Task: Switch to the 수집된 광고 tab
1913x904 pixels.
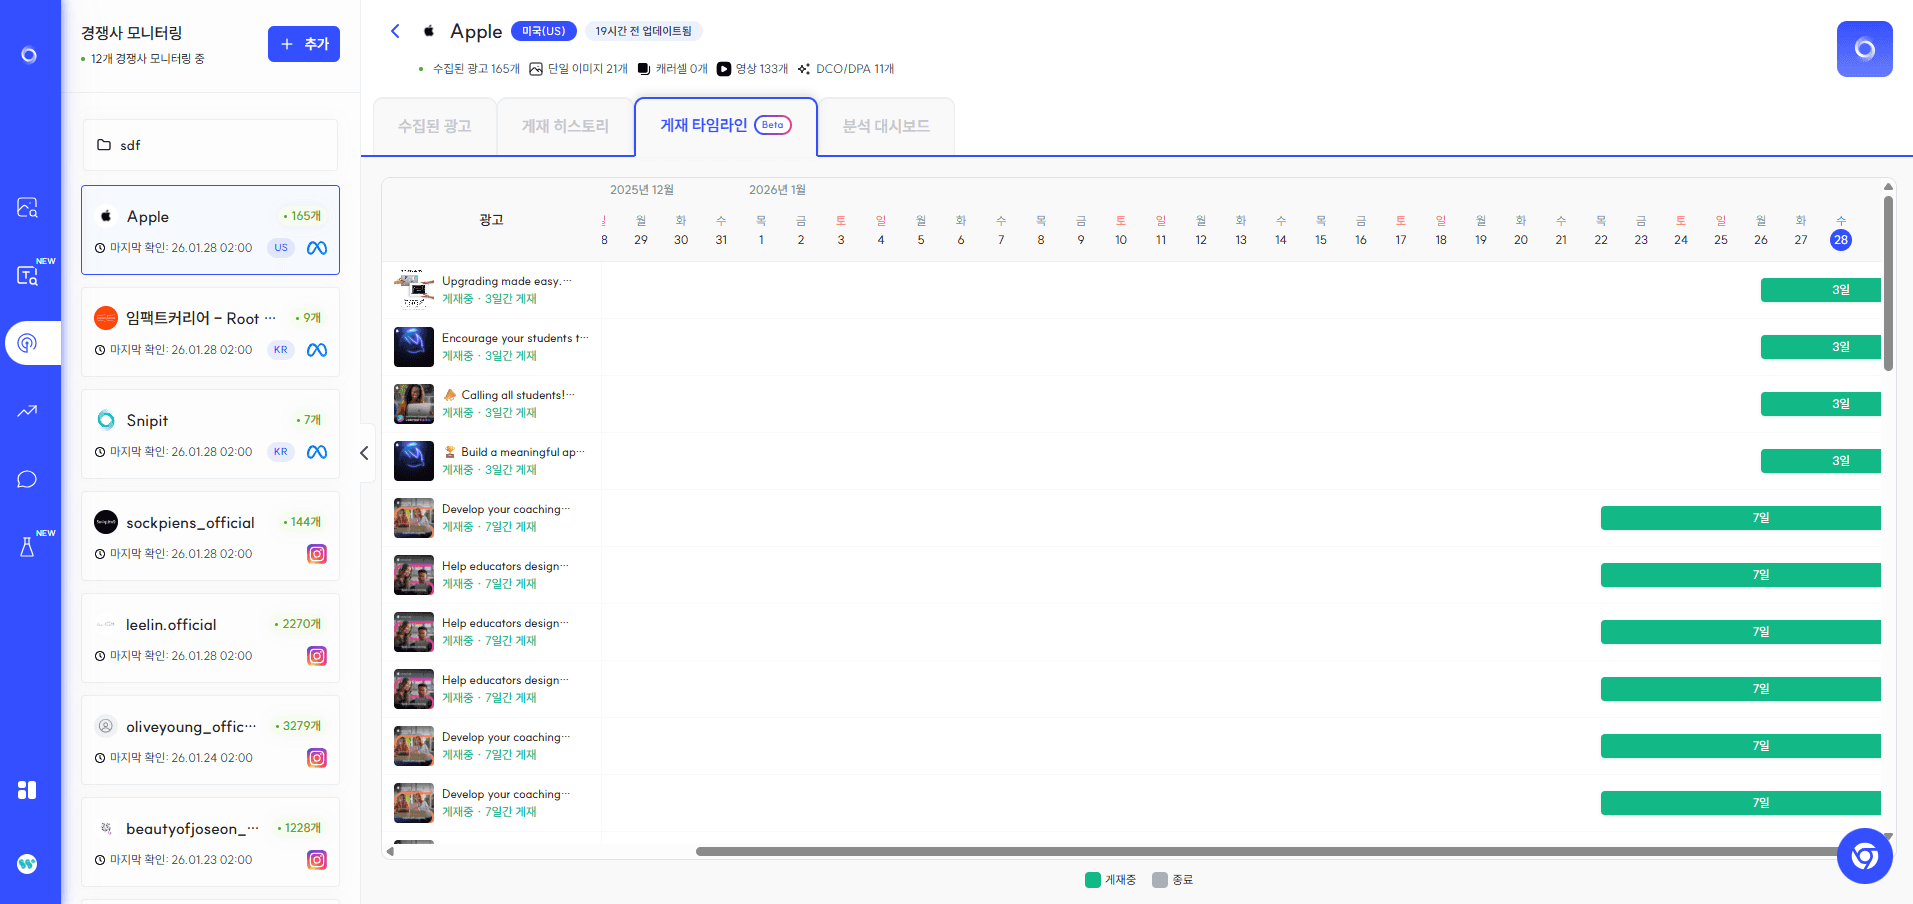Action: pyautogui.click(x=435, y=126)
